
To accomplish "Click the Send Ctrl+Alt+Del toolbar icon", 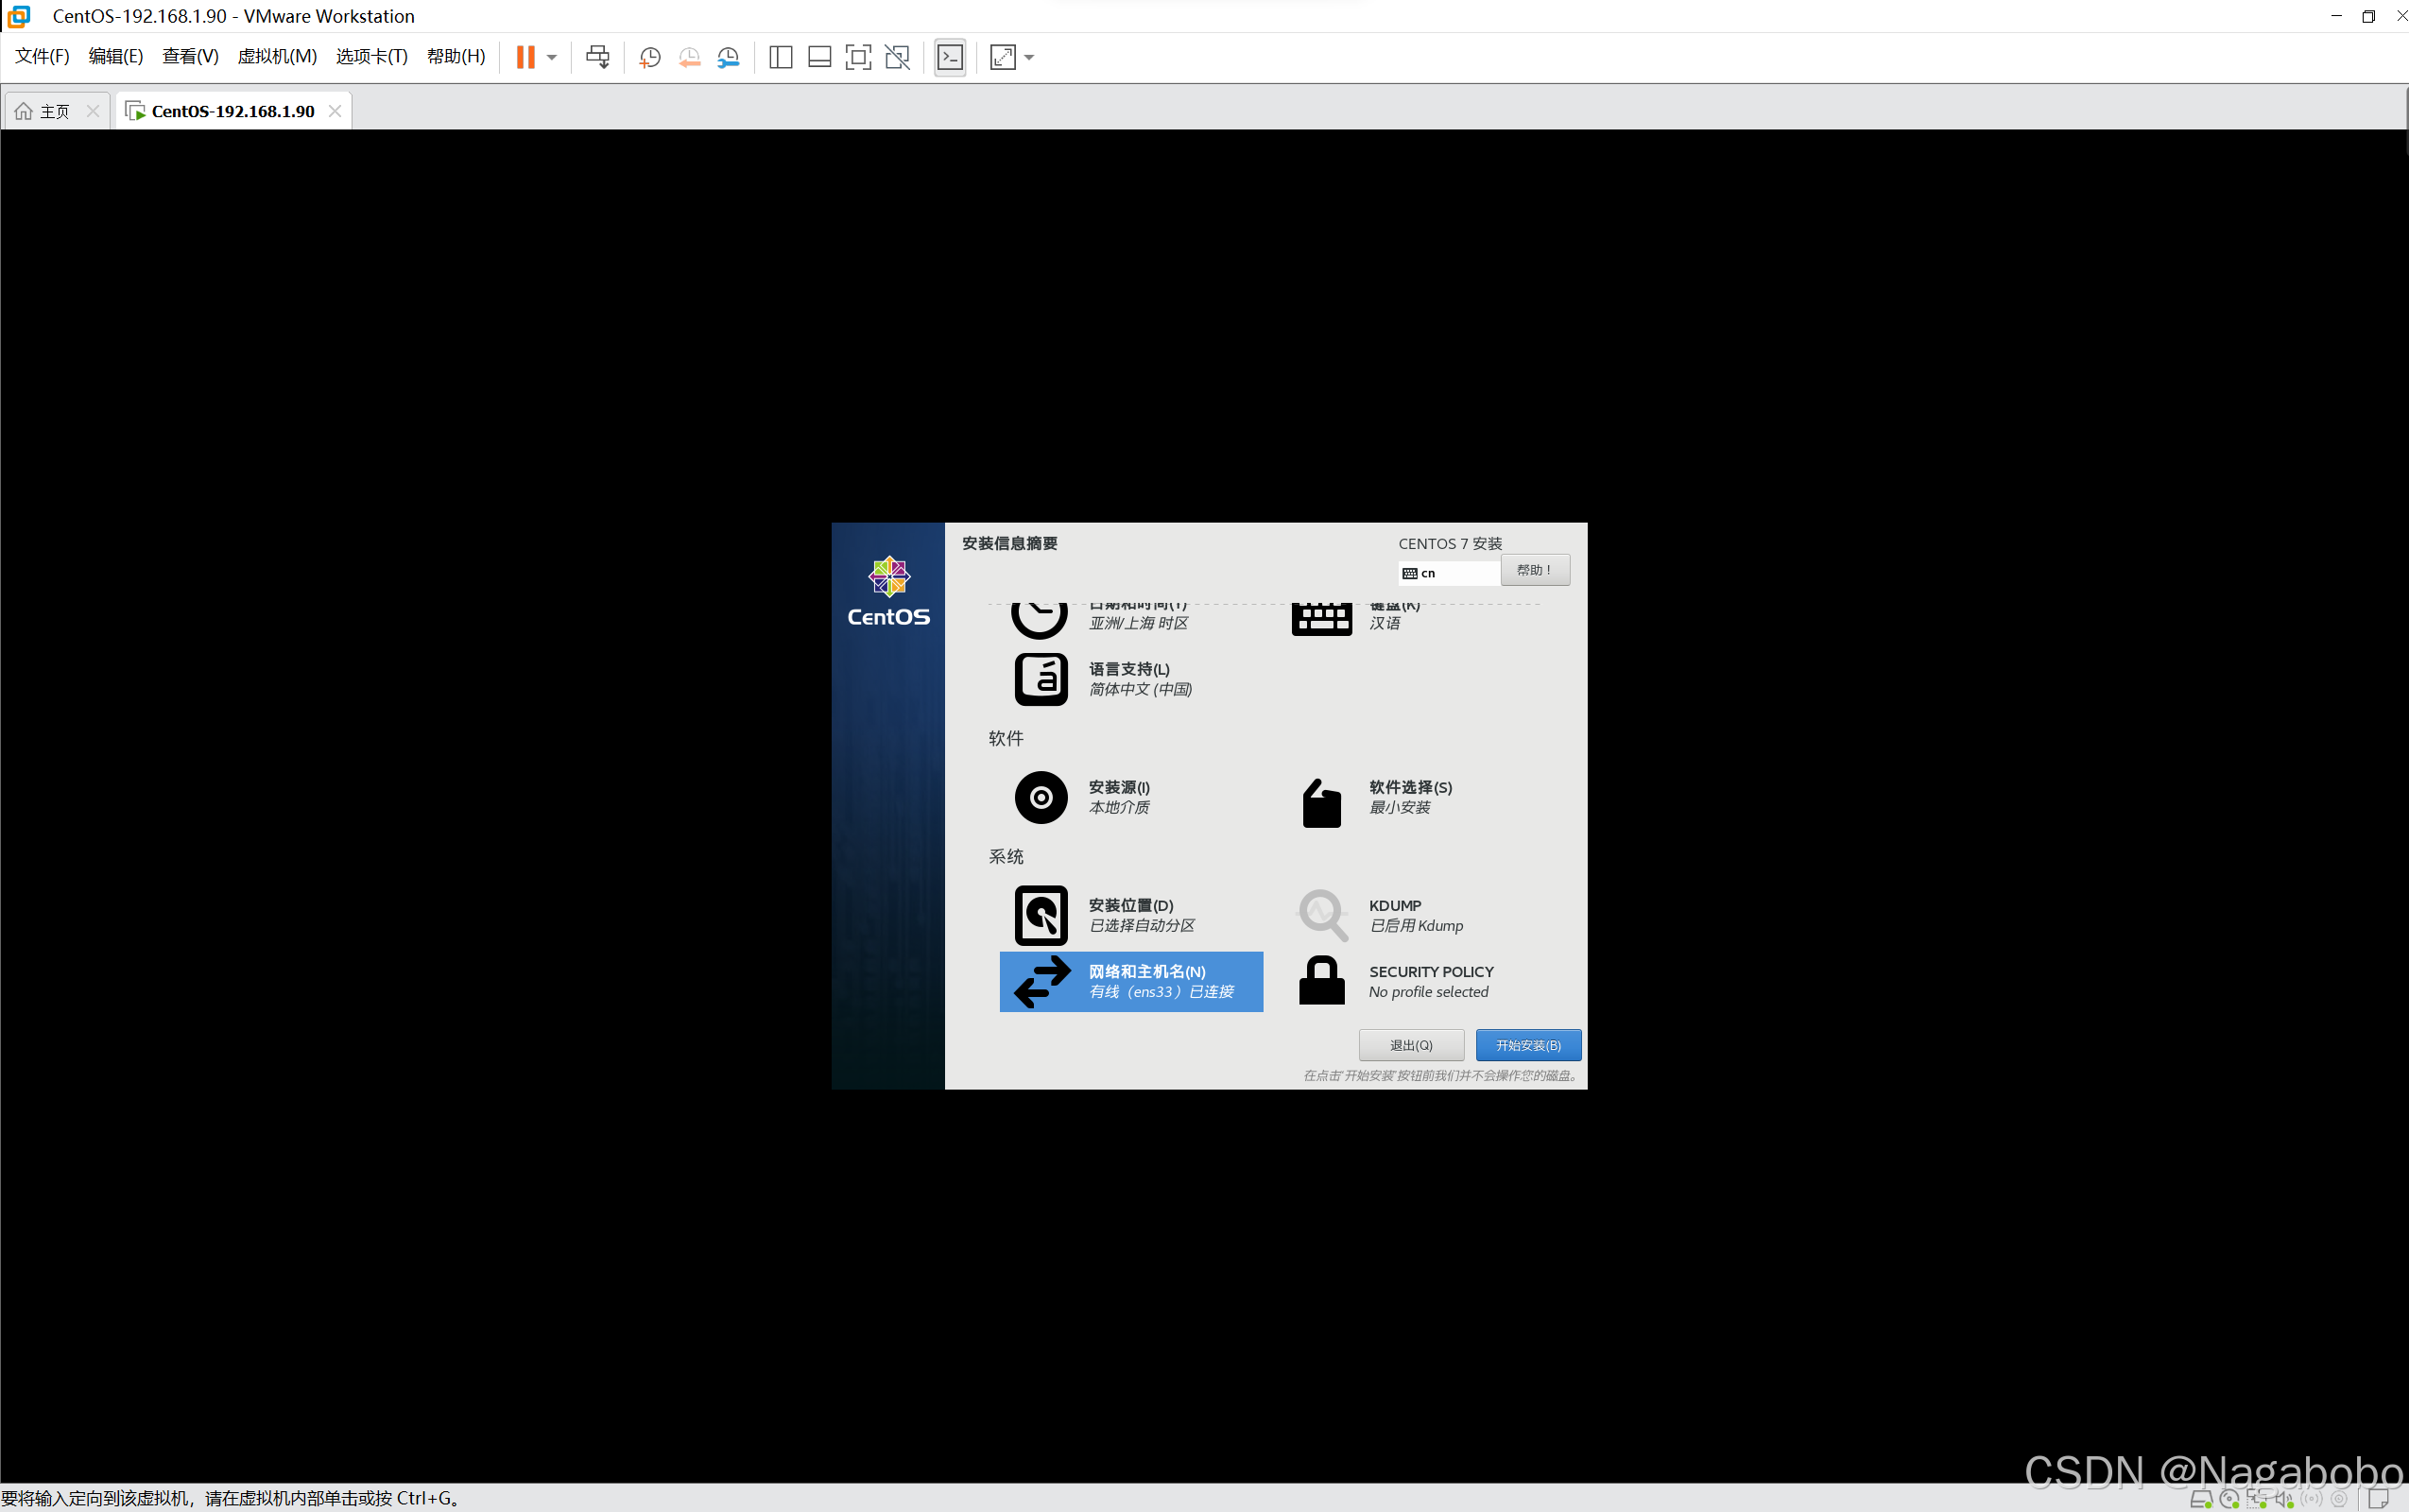I will pyautogui.click(x=597, y=57).
